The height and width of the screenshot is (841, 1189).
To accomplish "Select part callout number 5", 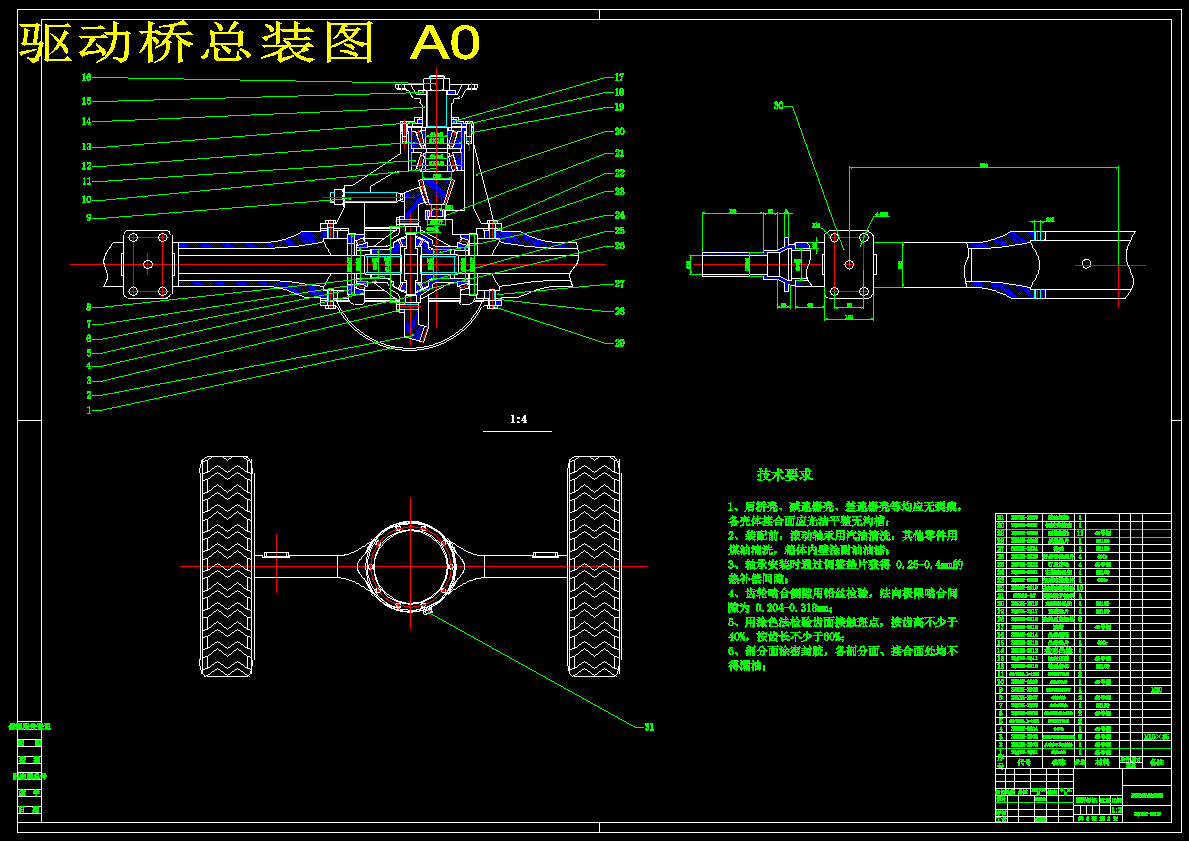I will tap(89, 353).
